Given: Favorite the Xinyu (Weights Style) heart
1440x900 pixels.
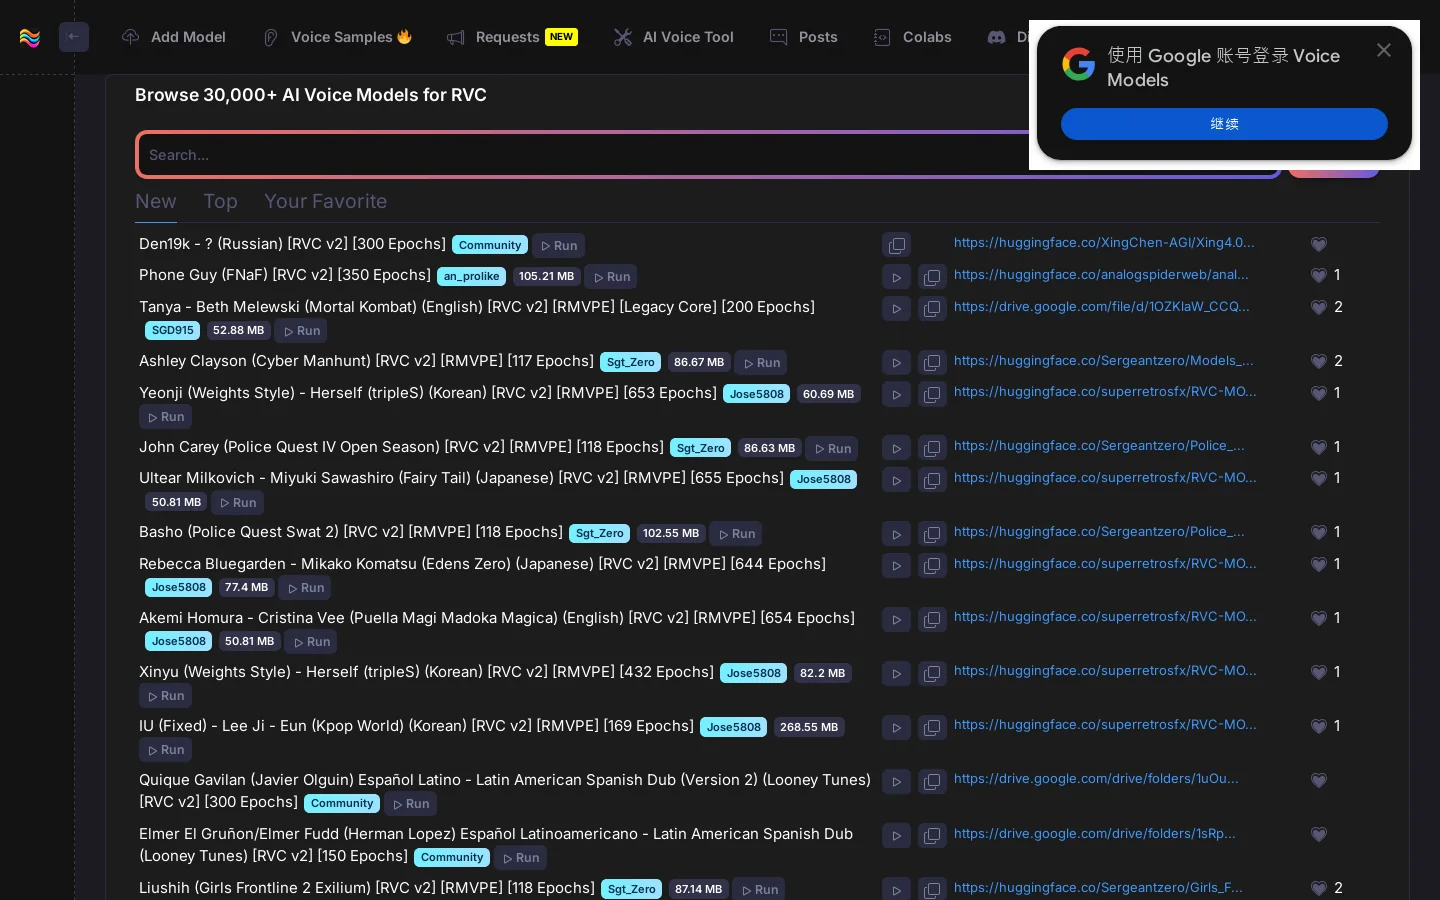Looking at the screenshot, I should pyautogui.click(x=1318, y=672).
